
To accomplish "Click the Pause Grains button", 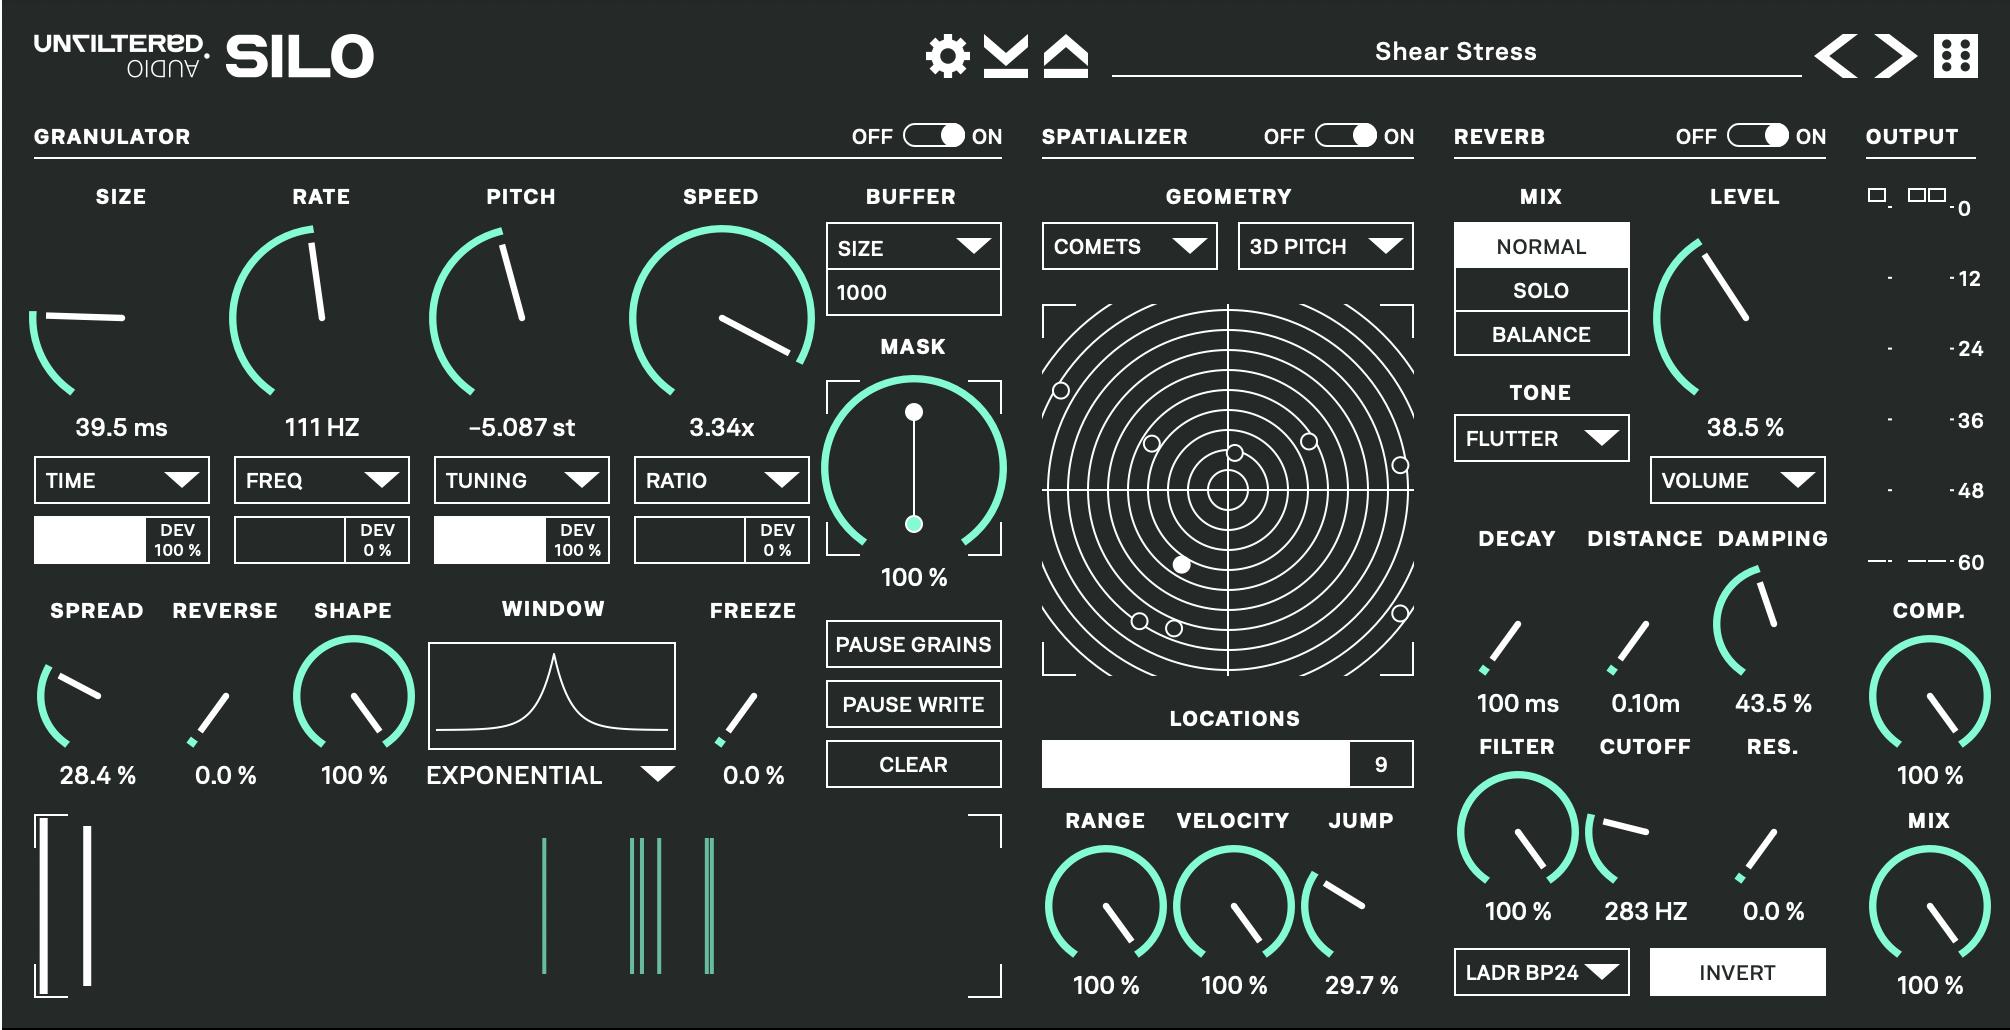I will pyautogui.click(x=913, y=644).
